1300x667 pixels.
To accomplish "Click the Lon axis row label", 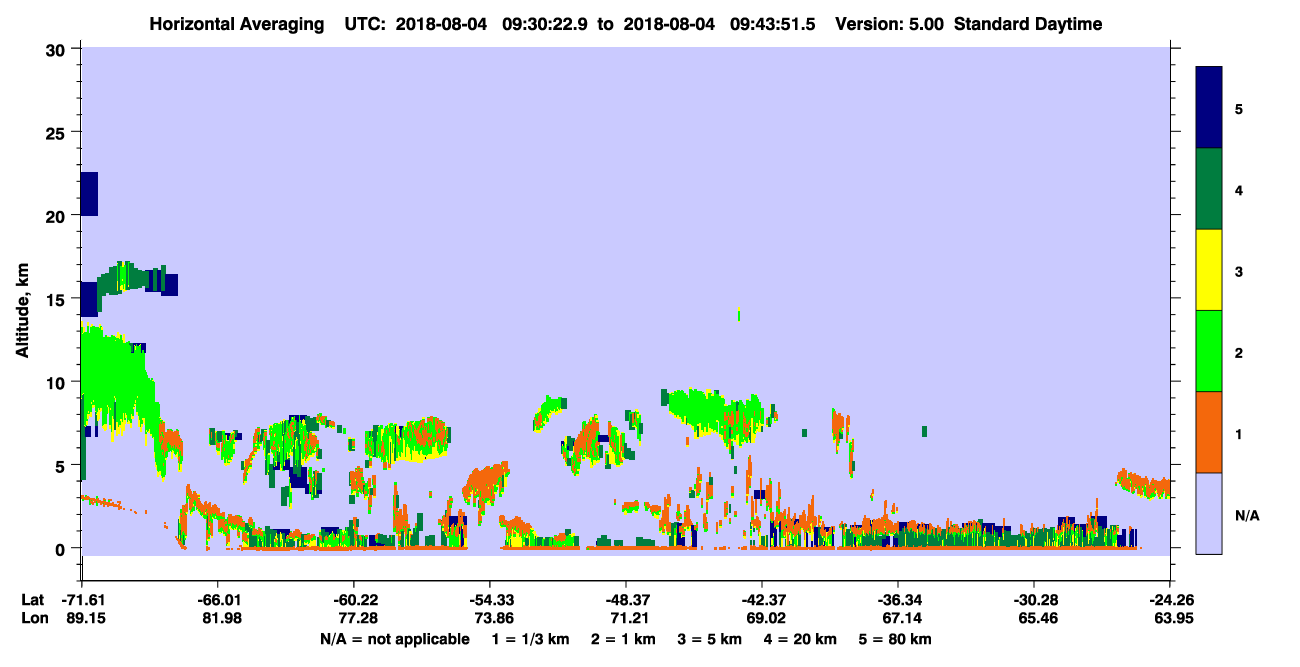I will (33, 618).
